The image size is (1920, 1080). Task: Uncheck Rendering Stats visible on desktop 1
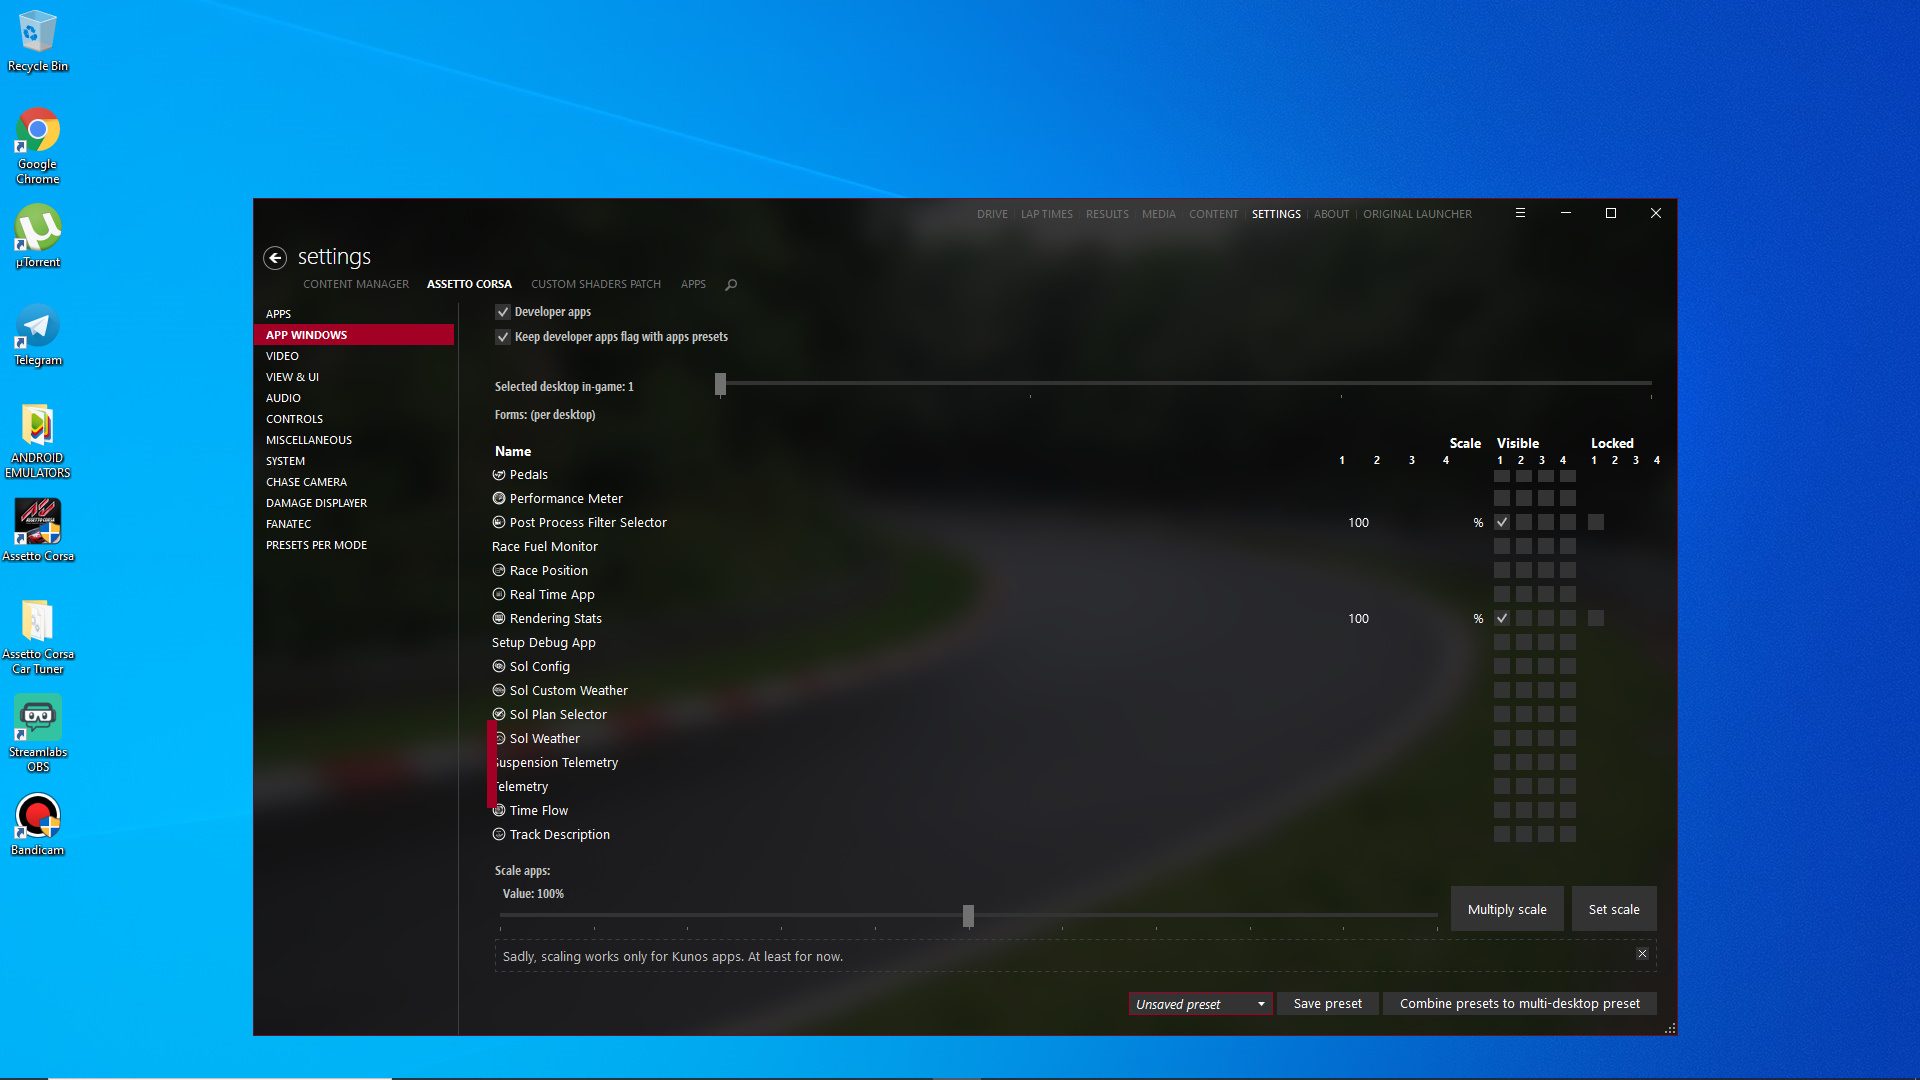coord(1502,619)
